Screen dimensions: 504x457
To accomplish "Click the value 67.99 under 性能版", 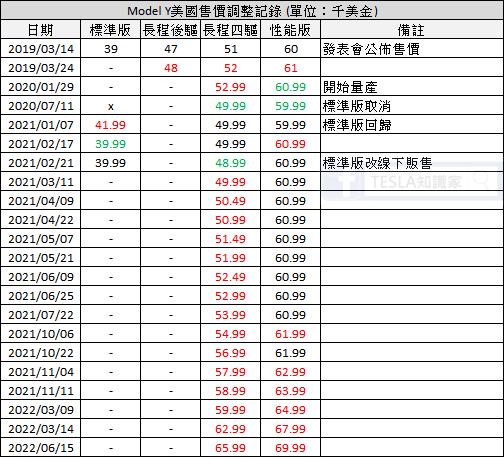I will (x=290, y=429).
